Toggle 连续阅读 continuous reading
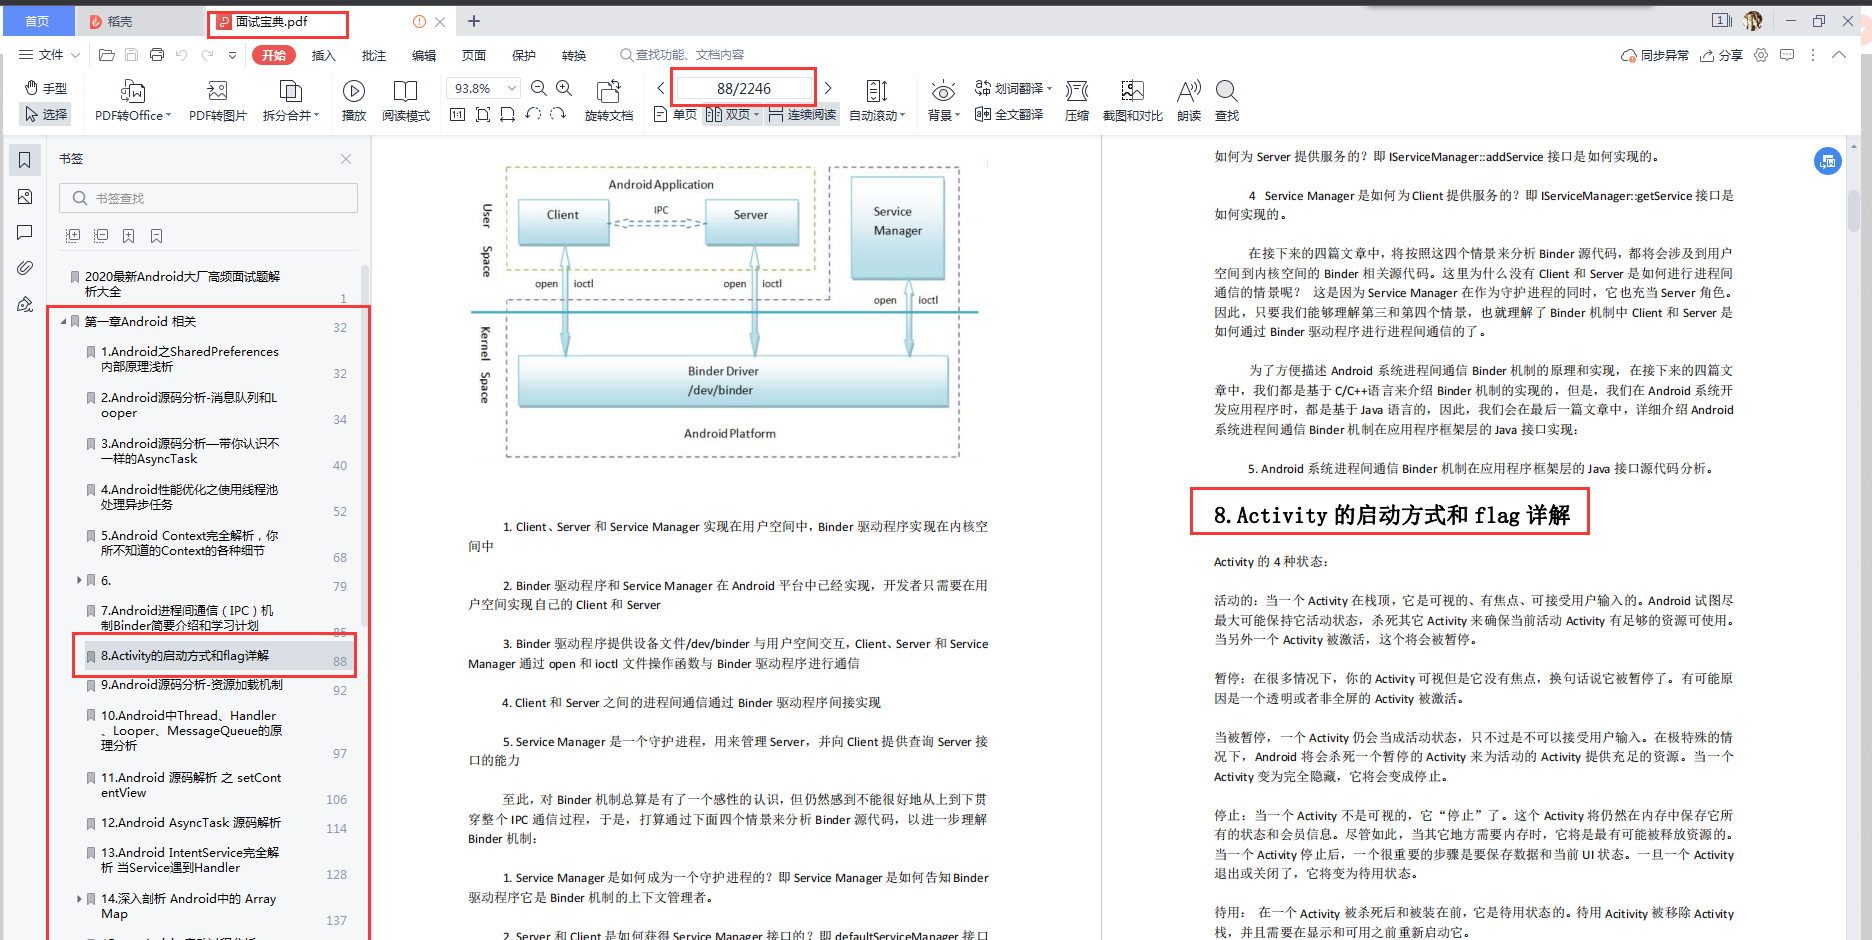The width and height of the screenshot is (1872, 940). click(x=802, y=114)
